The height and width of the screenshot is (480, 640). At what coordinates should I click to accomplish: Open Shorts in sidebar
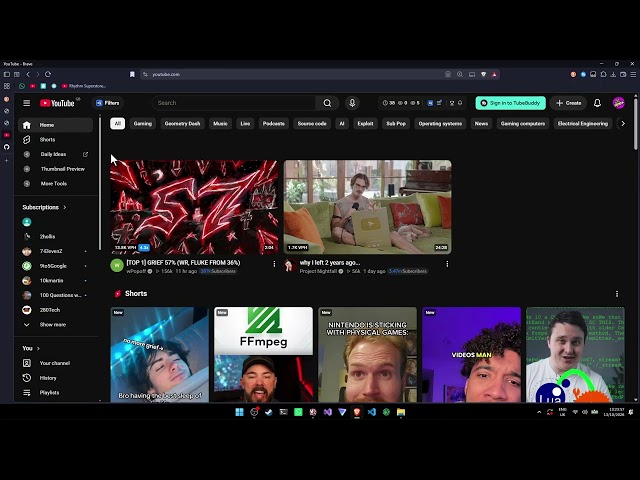point(56,140)
